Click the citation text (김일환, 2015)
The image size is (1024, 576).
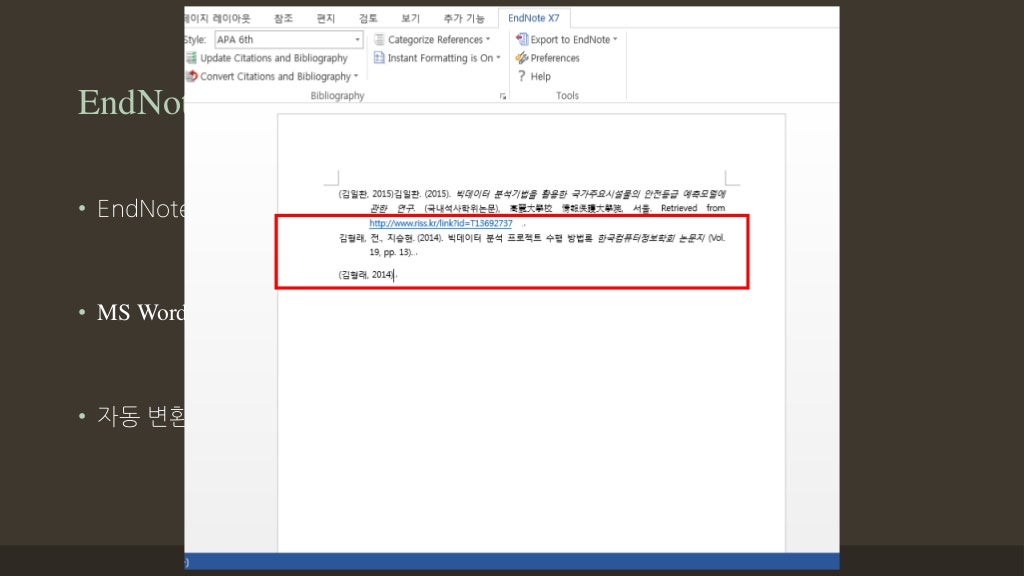pos(366,194)
